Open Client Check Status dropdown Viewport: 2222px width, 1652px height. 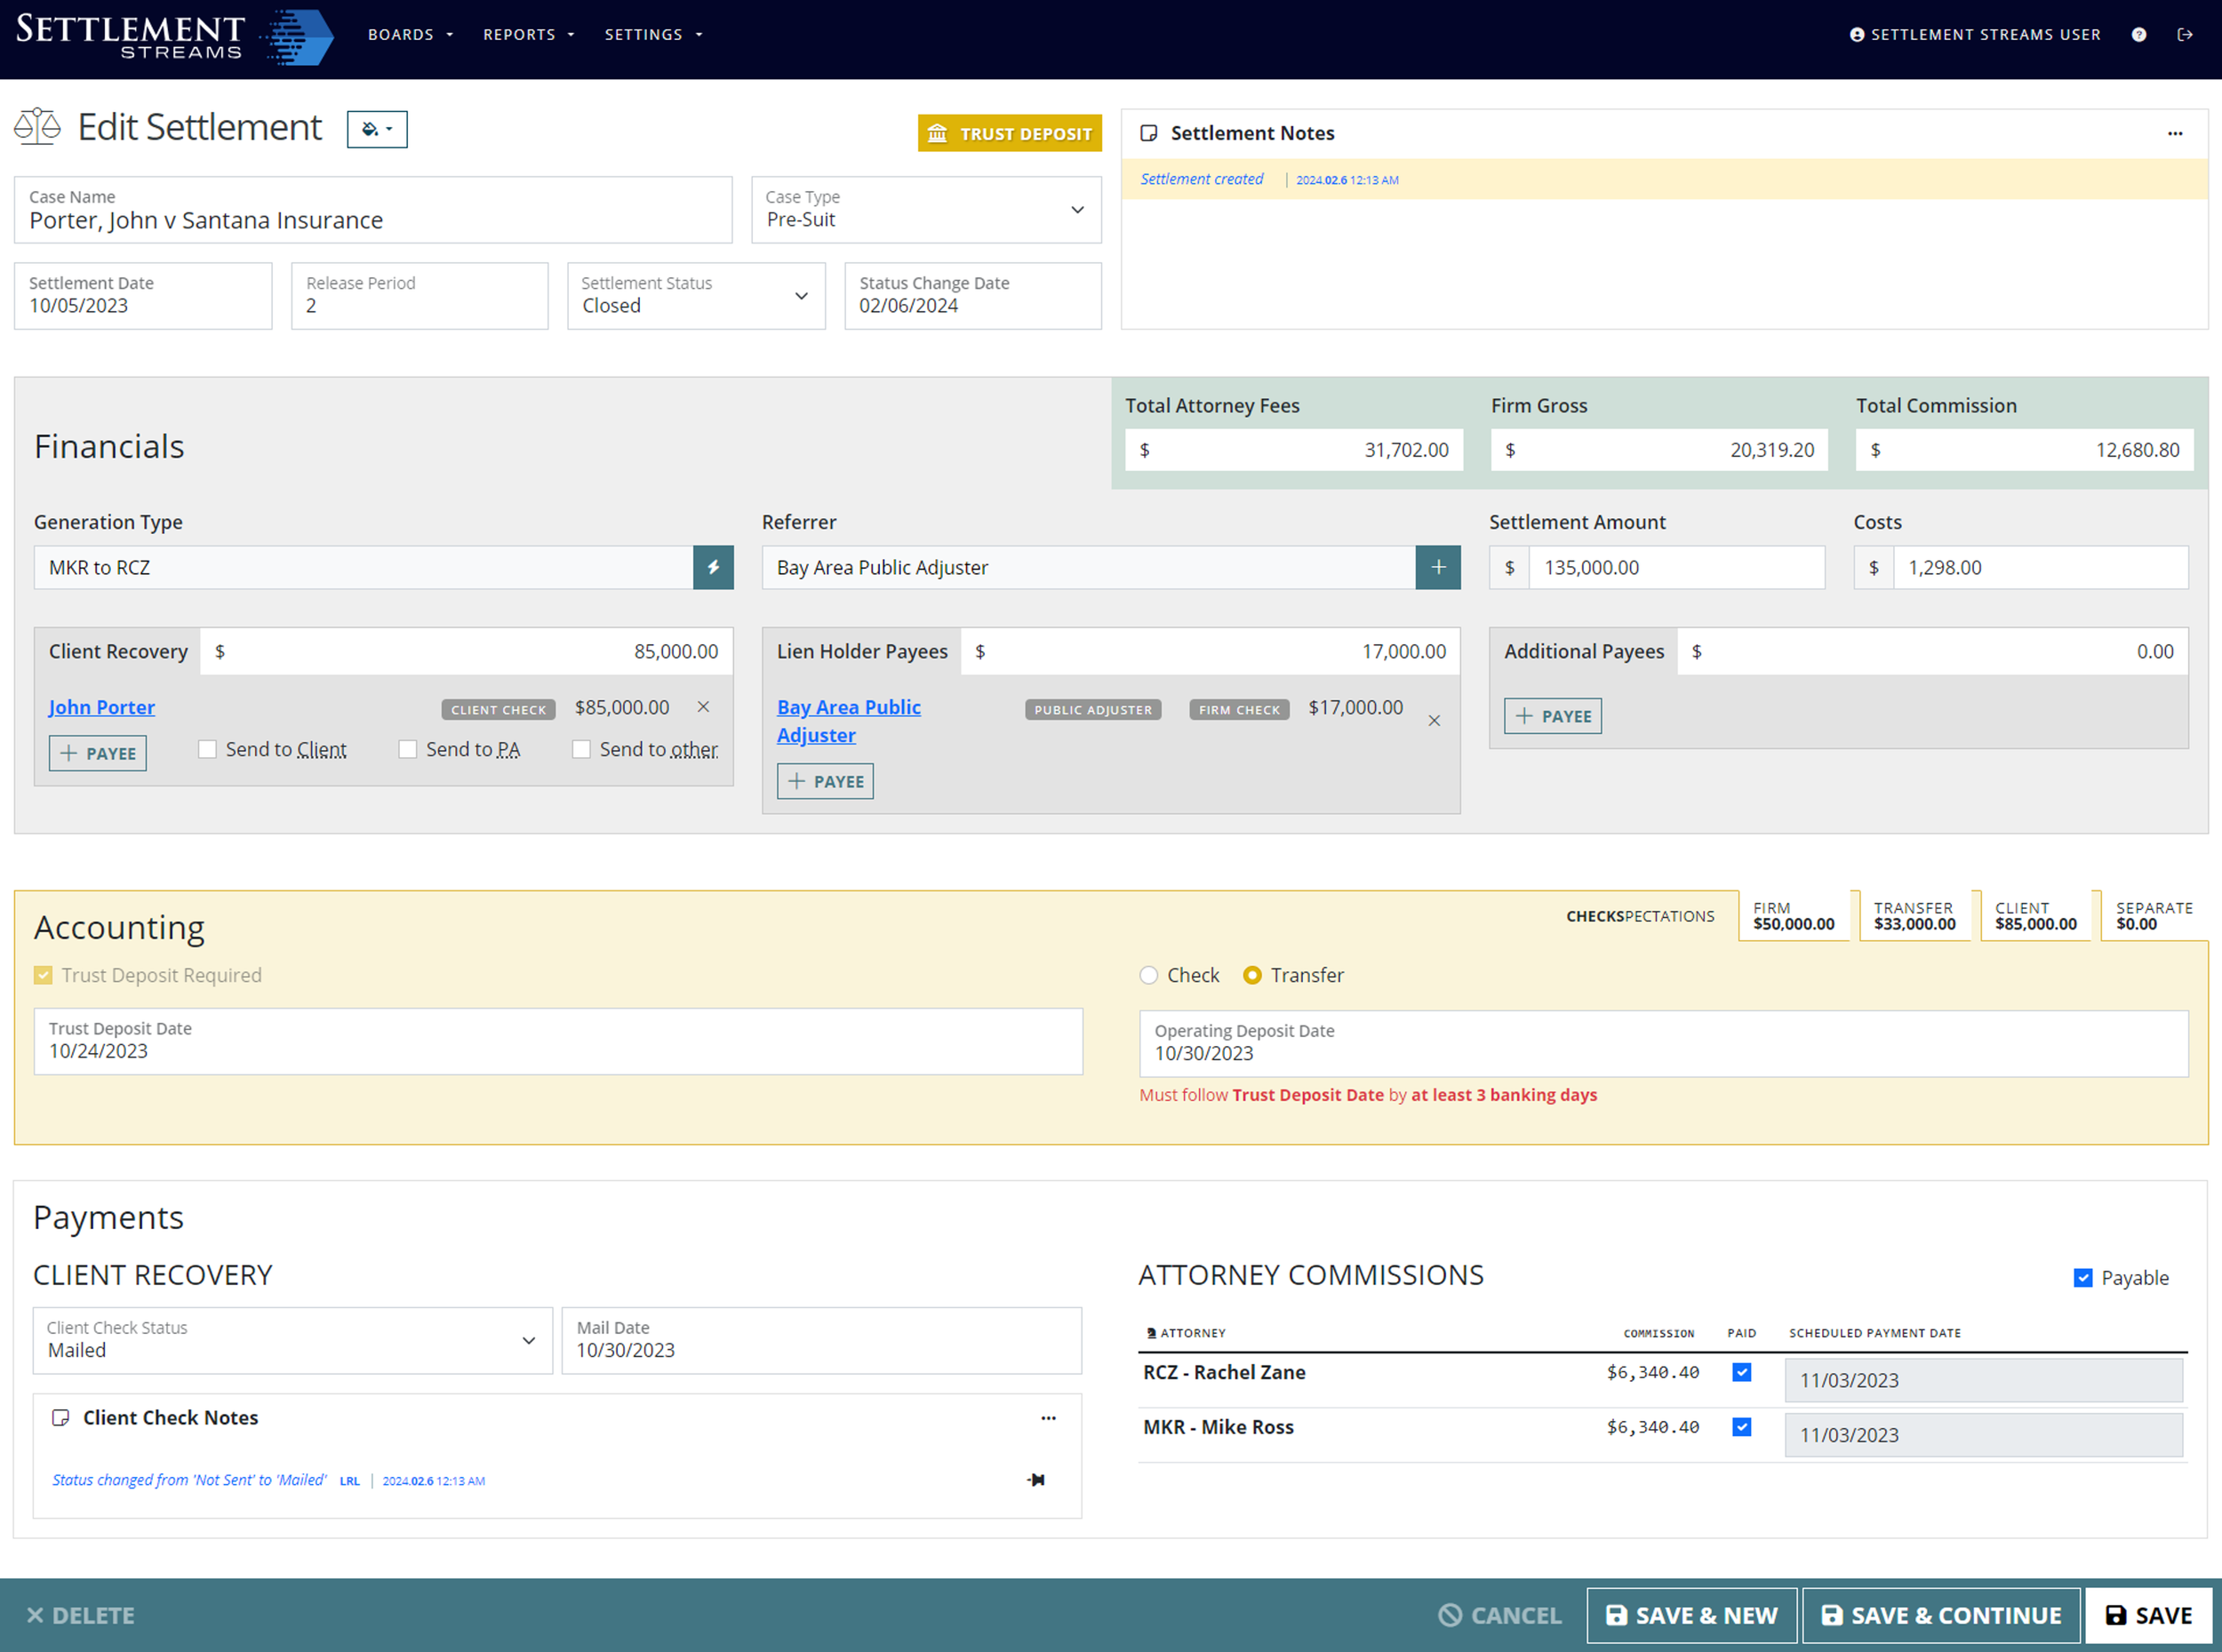[x=528, y=1341]
